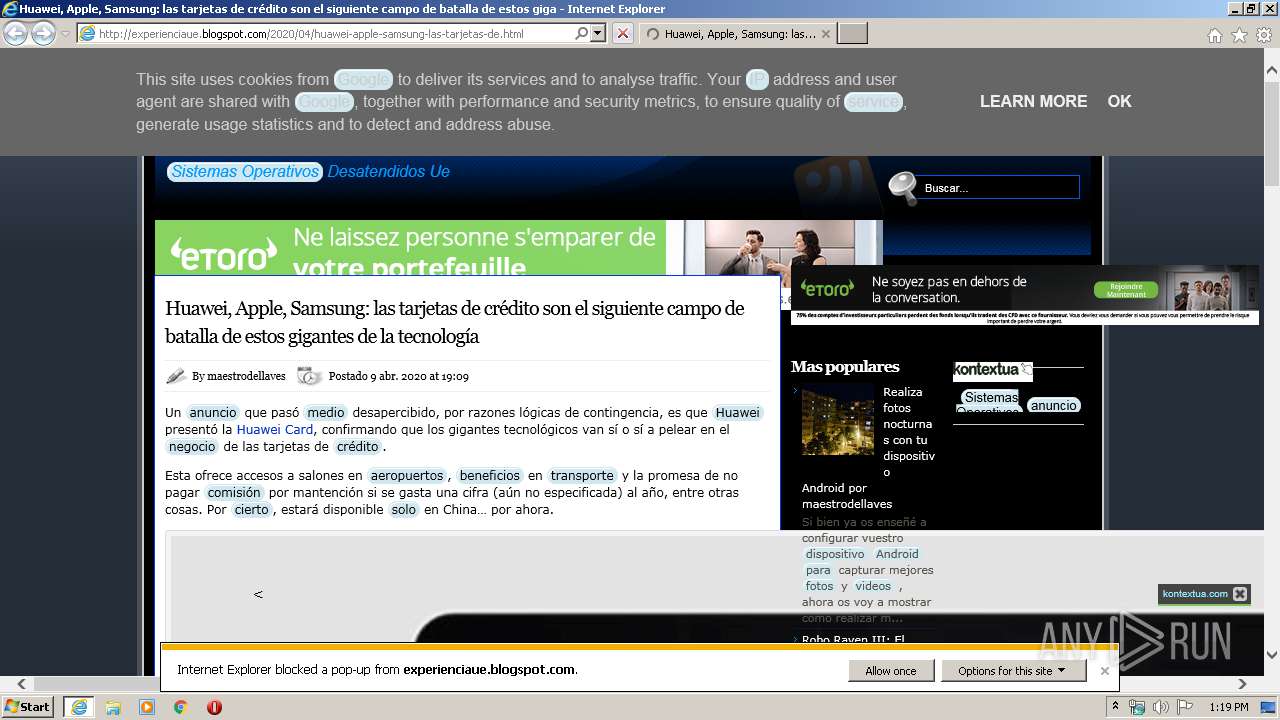Click highlighted keyword transporte
The height and width of the screenshot is (720, 1280).
point(582,475)
